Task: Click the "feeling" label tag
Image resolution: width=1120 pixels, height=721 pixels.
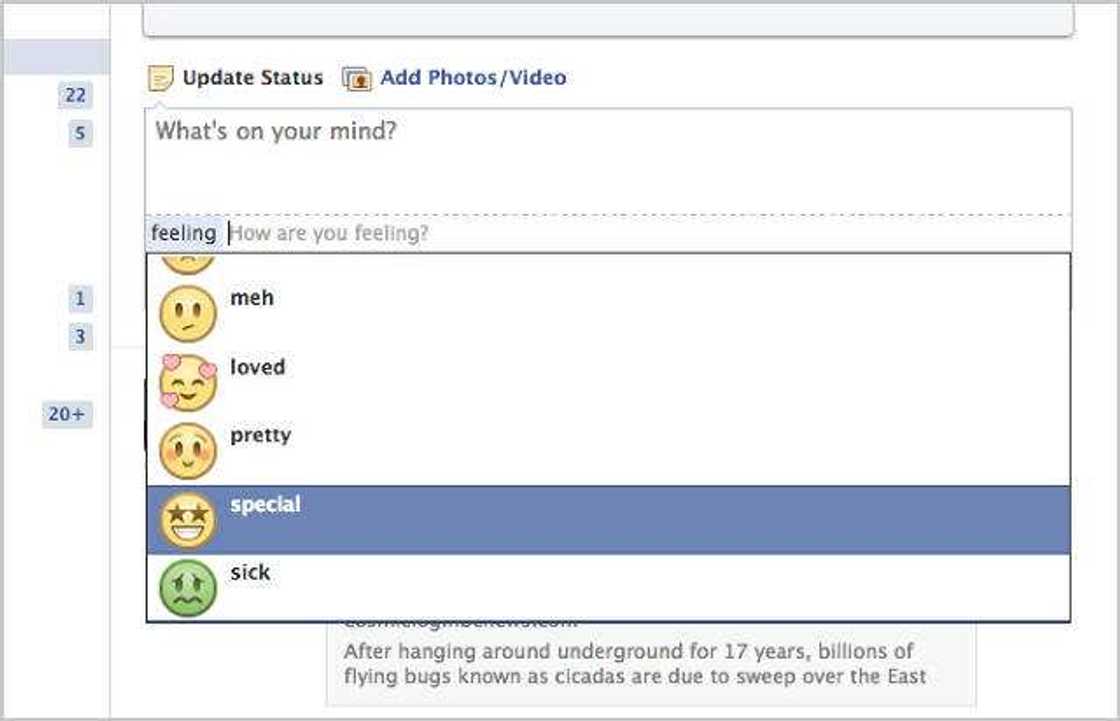Action: tap(183, 234)
